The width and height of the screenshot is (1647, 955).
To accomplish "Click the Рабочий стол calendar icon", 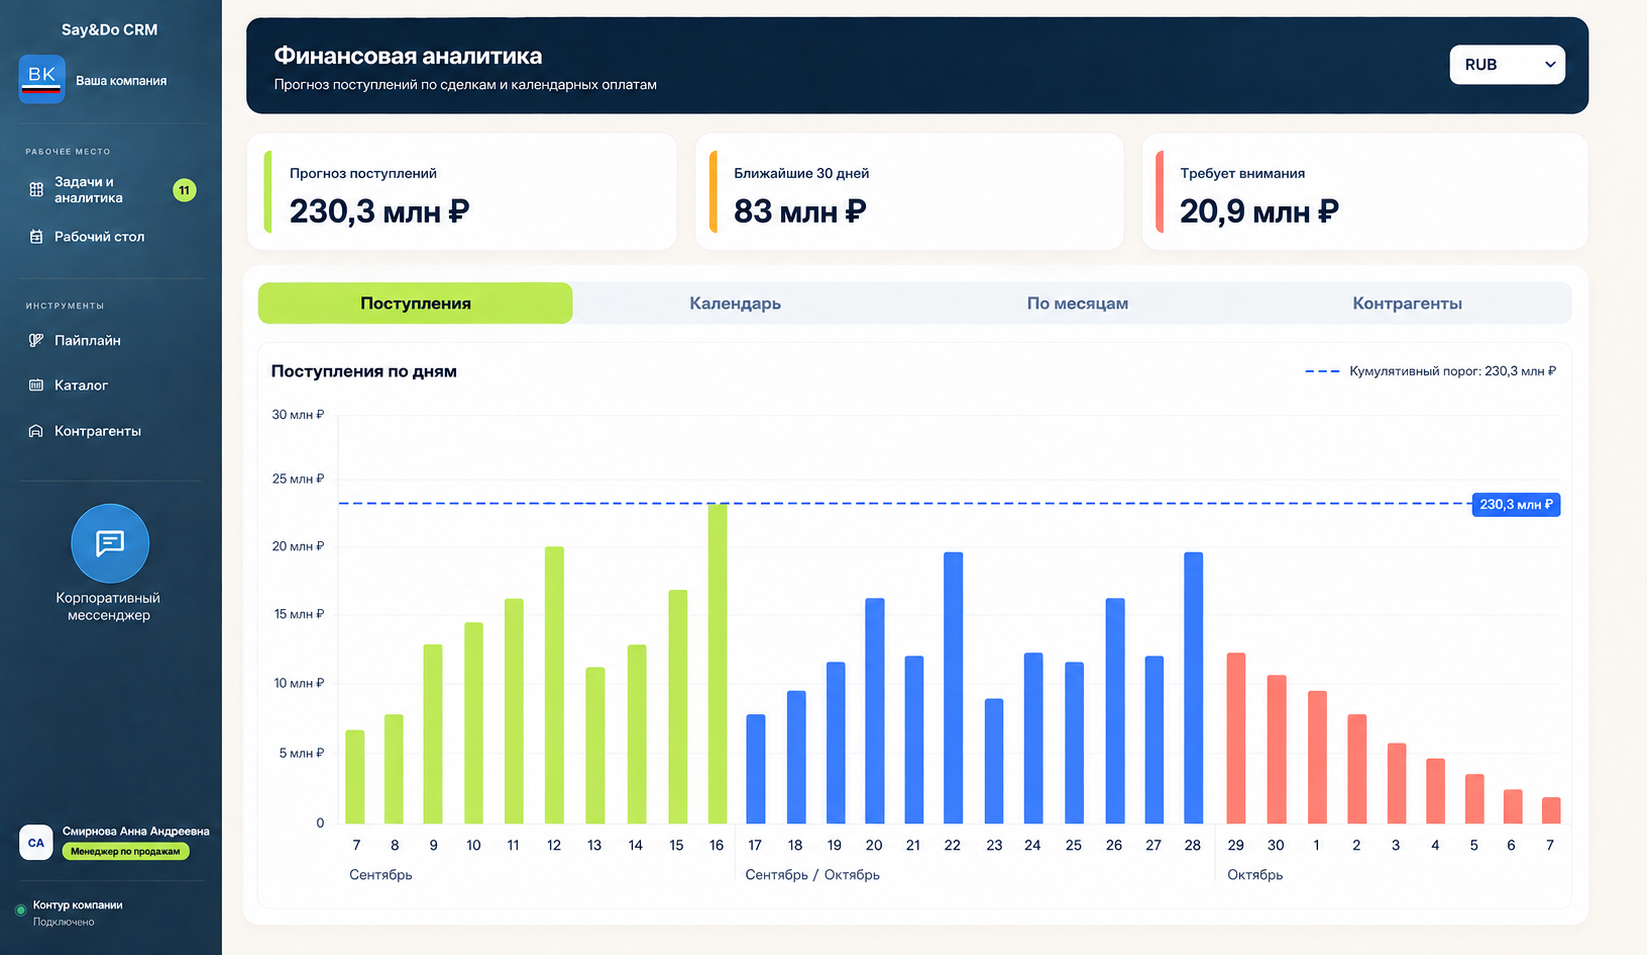I will tap(36, 237).
